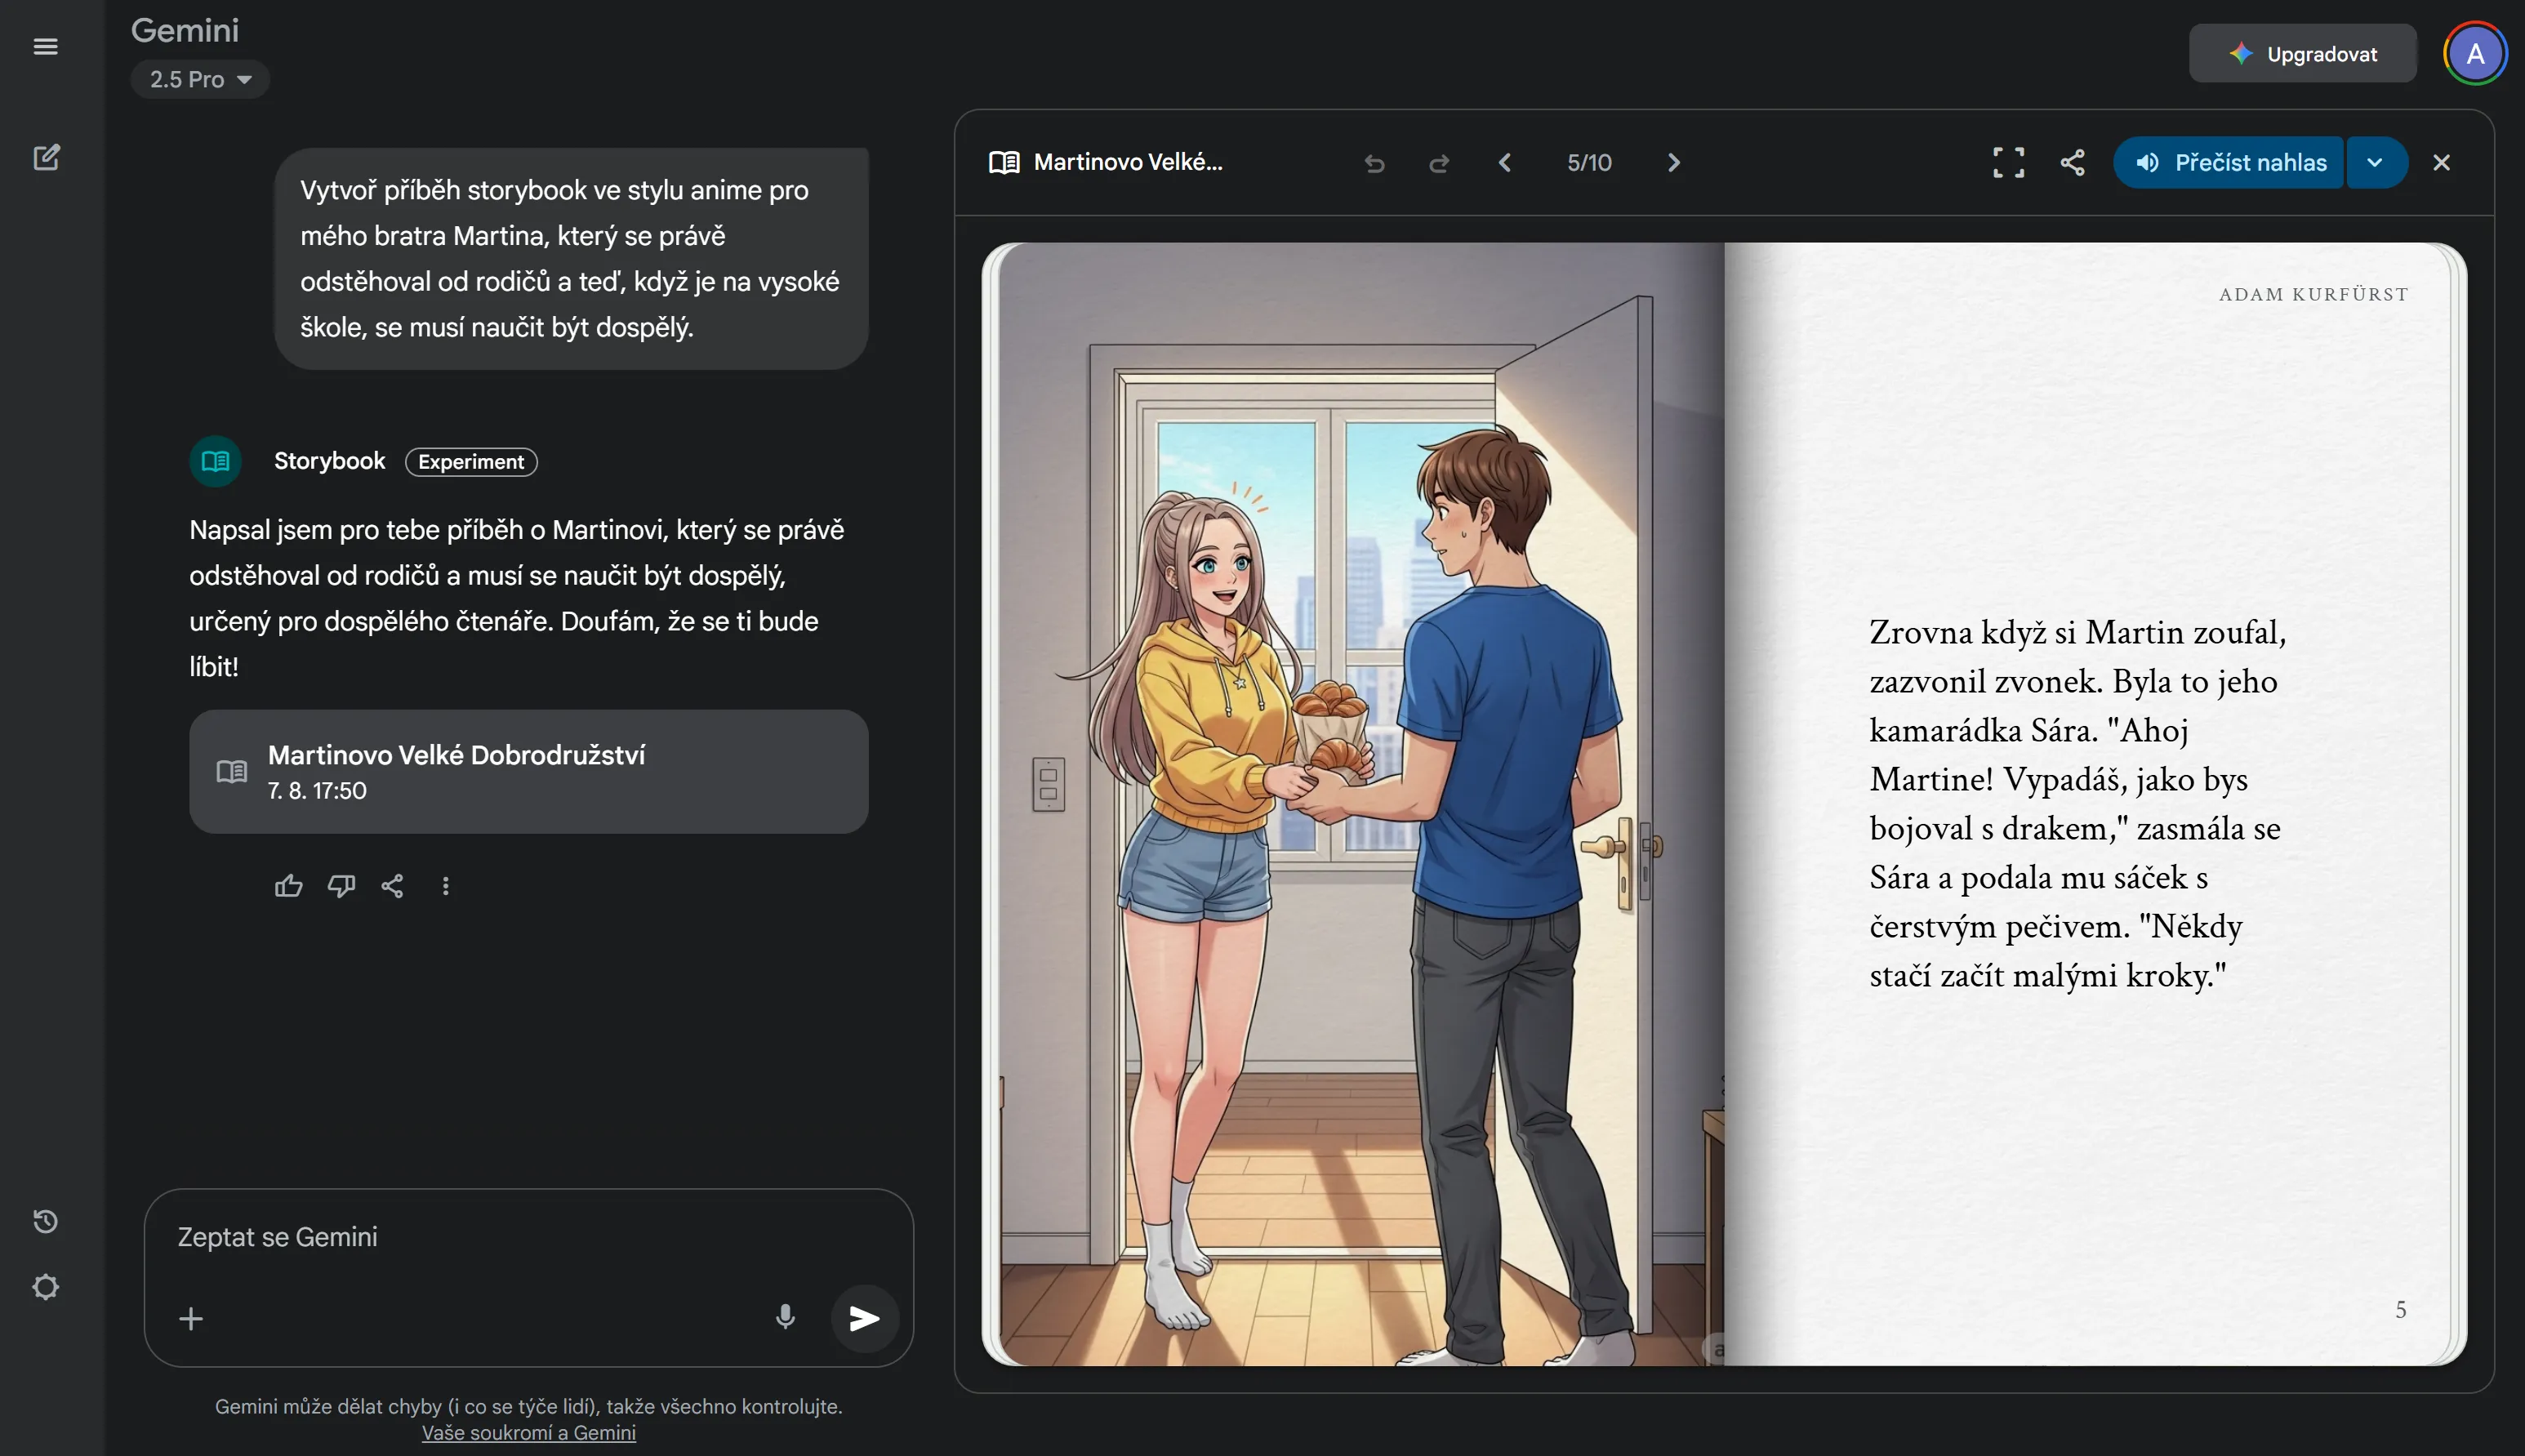Like the response with thumbs up
Viewport: 2525px width, 1456px height.
[289, 886]
